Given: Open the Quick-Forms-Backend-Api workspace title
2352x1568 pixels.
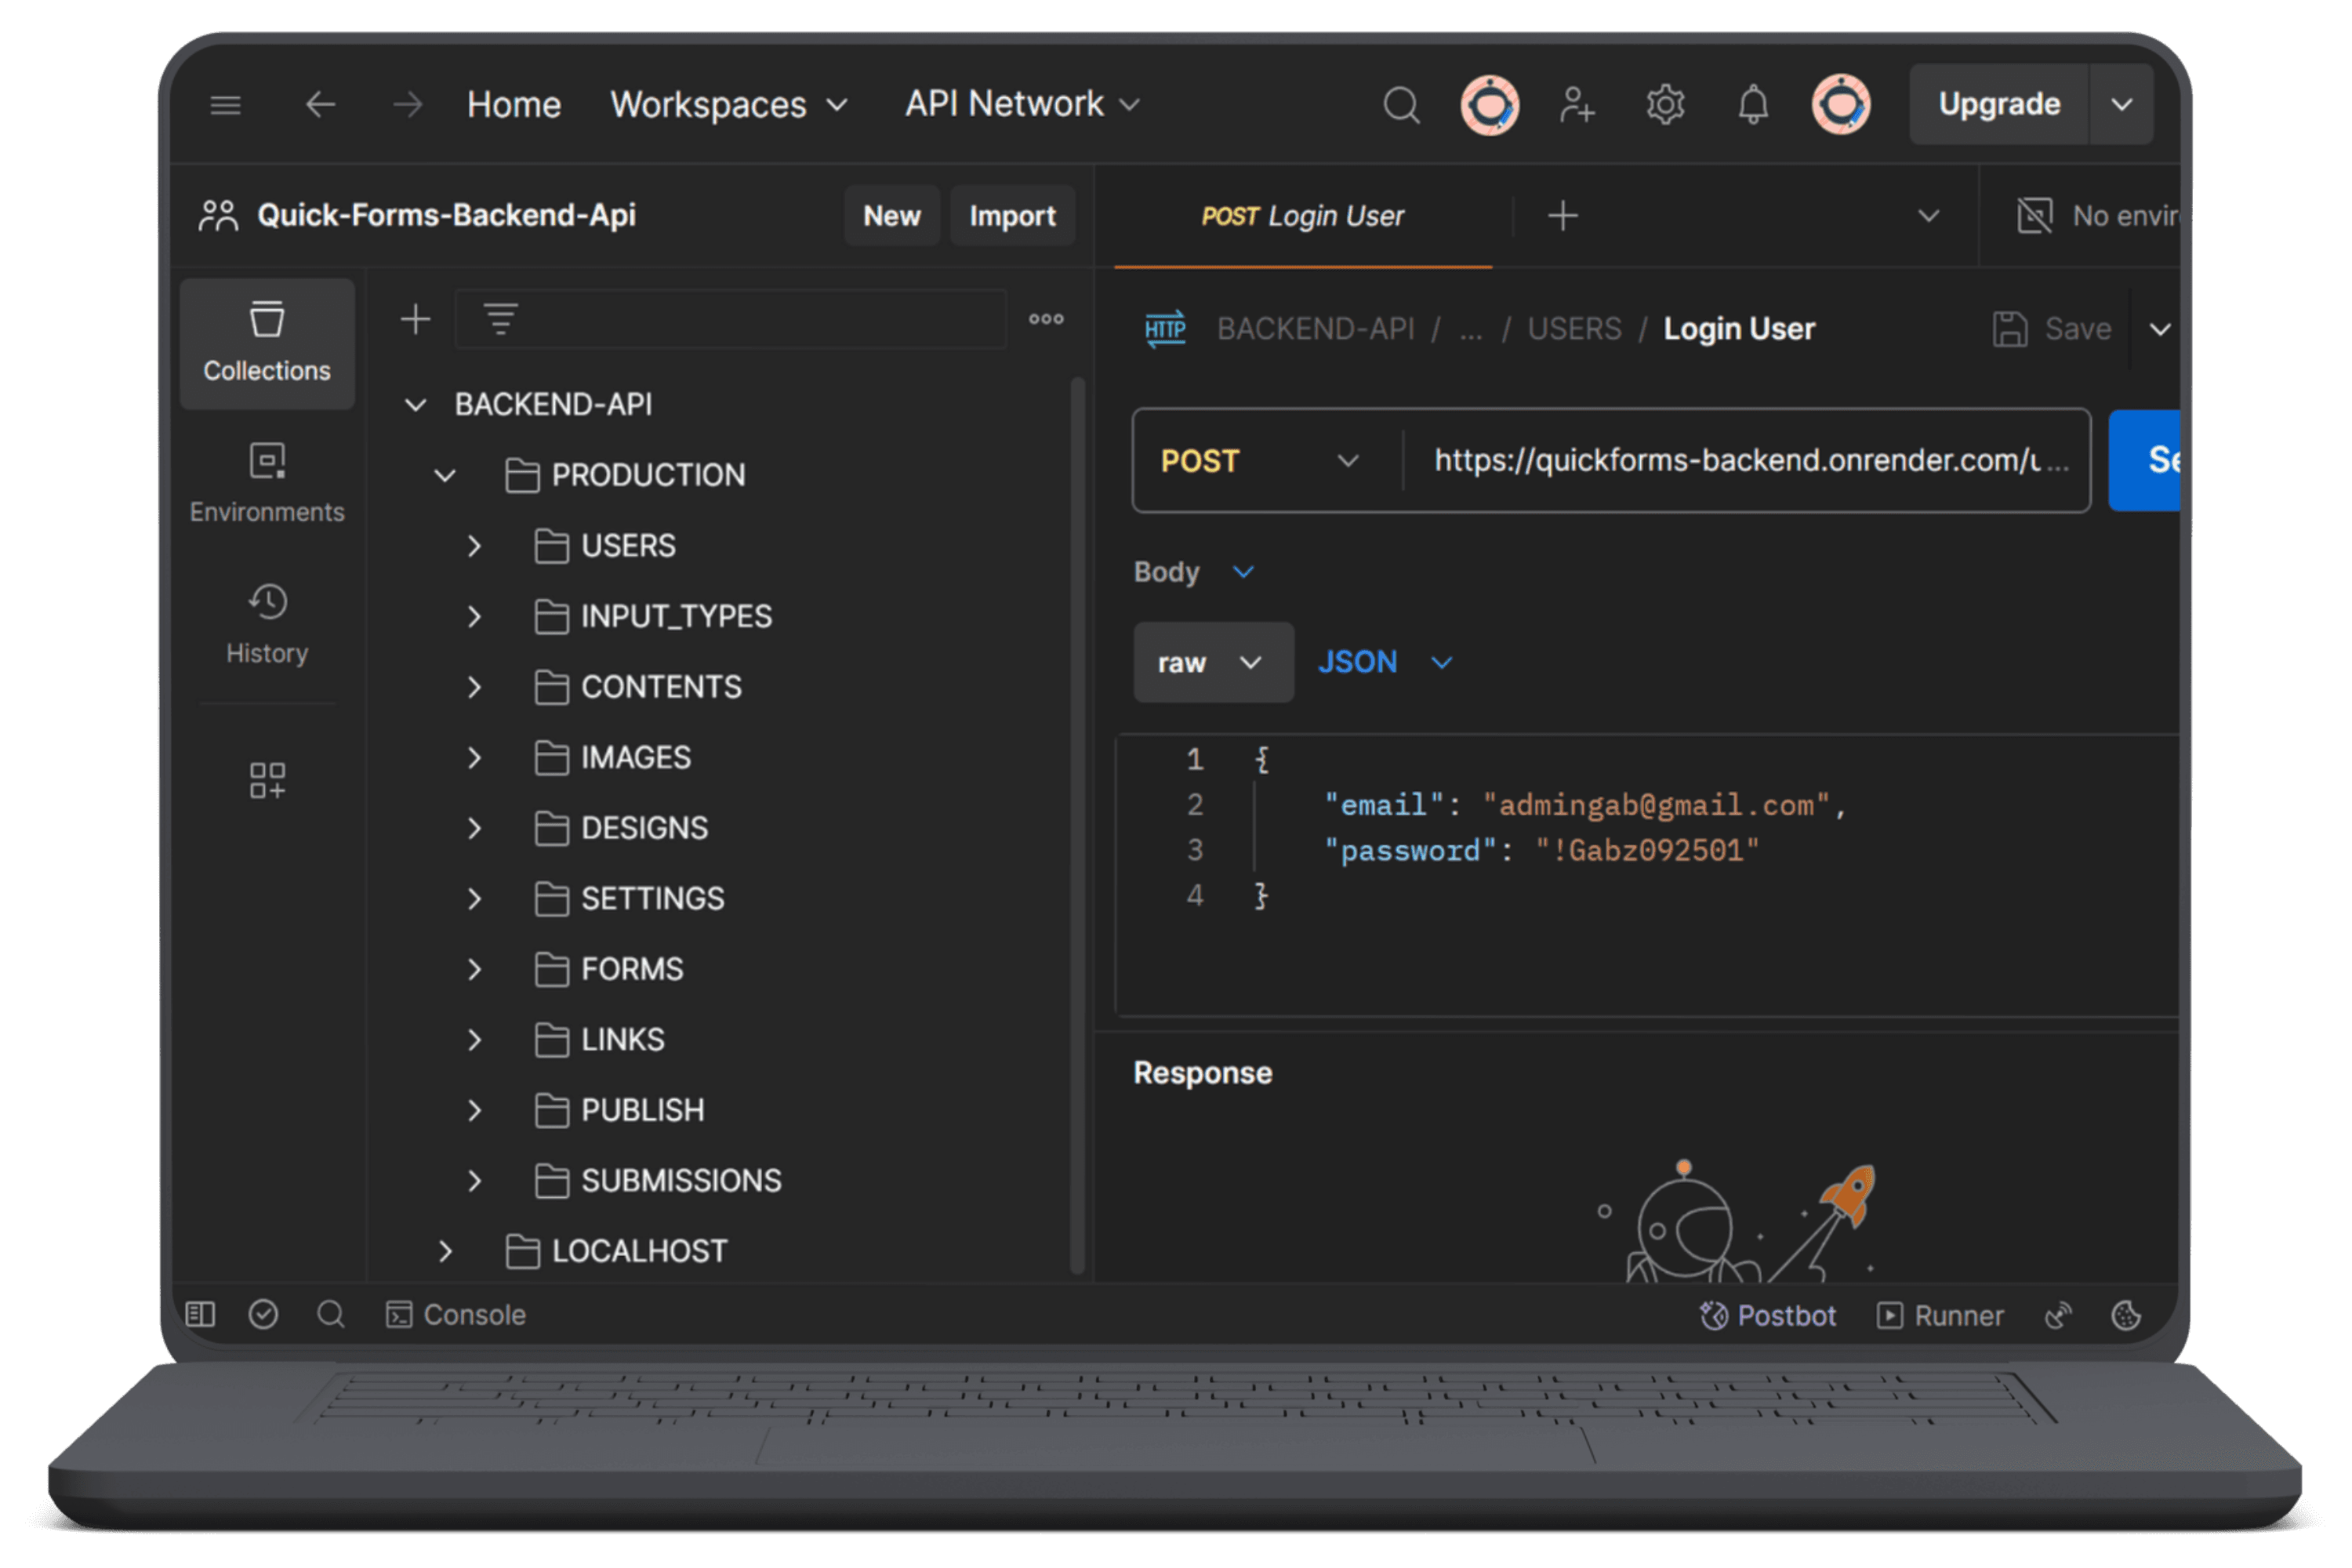Looking at the screenshot, I should 446,215.
